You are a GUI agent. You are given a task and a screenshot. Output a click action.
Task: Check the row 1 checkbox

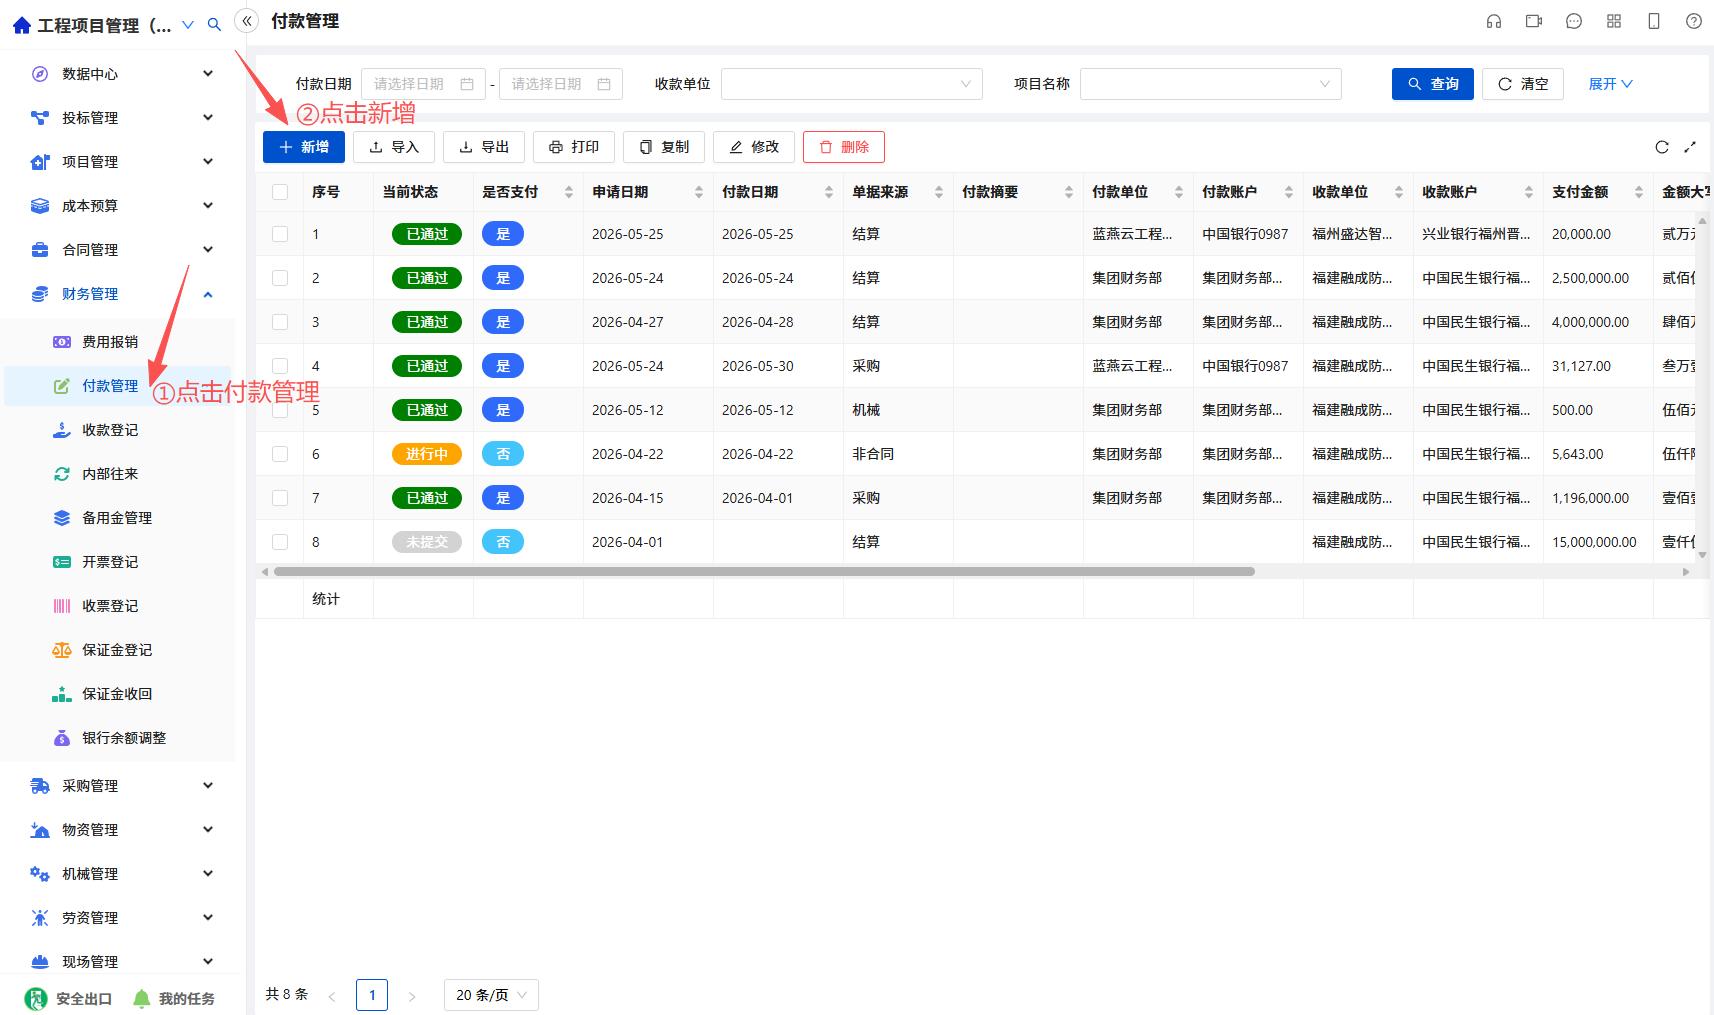click(280, 234)
